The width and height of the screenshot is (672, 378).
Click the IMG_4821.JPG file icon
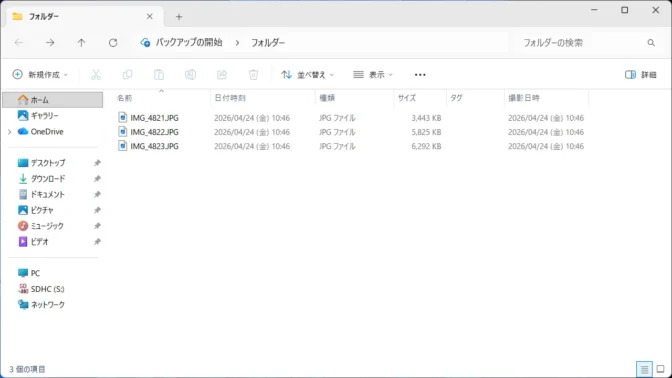tap(123, 117)
